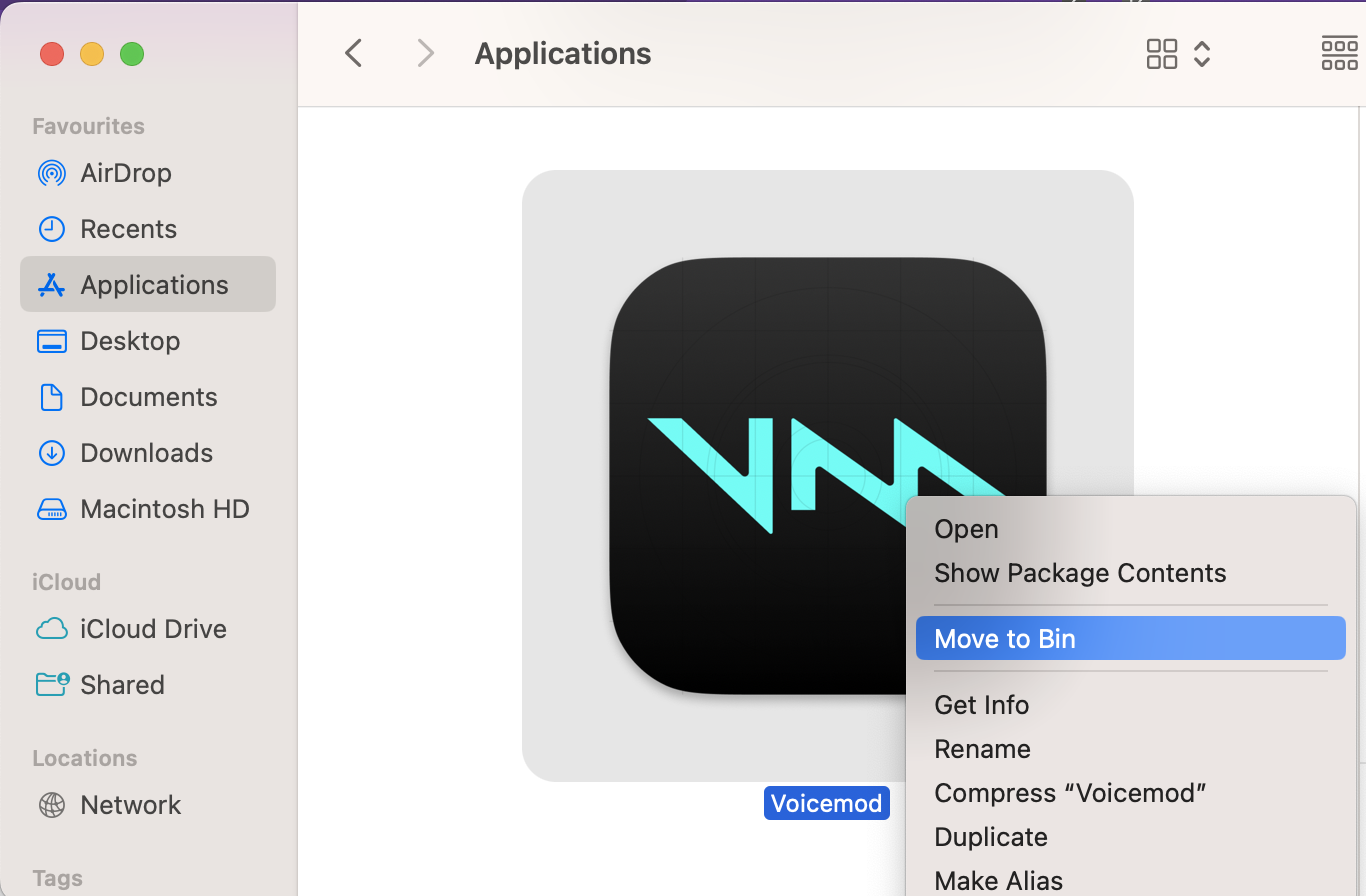Viewport: 1366px width, 896px height.
Task: Open Downloads in the sidebar
Action: 148,453
